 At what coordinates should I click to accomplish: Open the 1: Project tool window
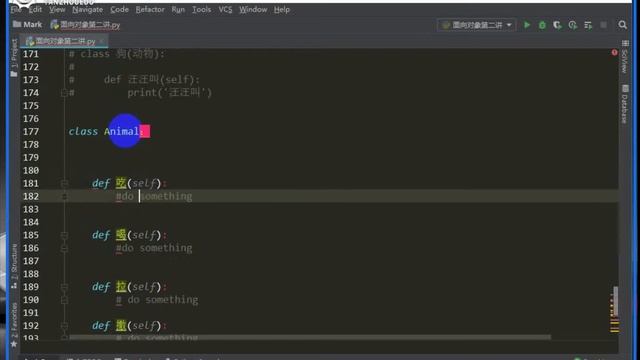(x=14, y=58)
